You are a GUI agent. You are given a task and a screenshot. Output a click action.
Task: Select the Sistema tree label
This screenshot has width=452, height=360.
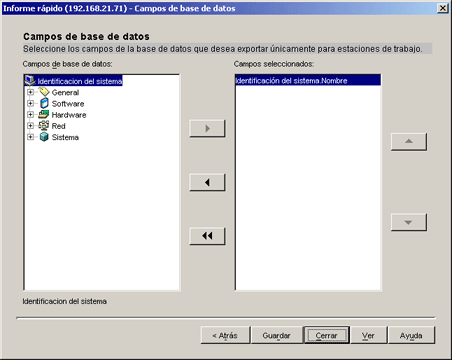65,137
